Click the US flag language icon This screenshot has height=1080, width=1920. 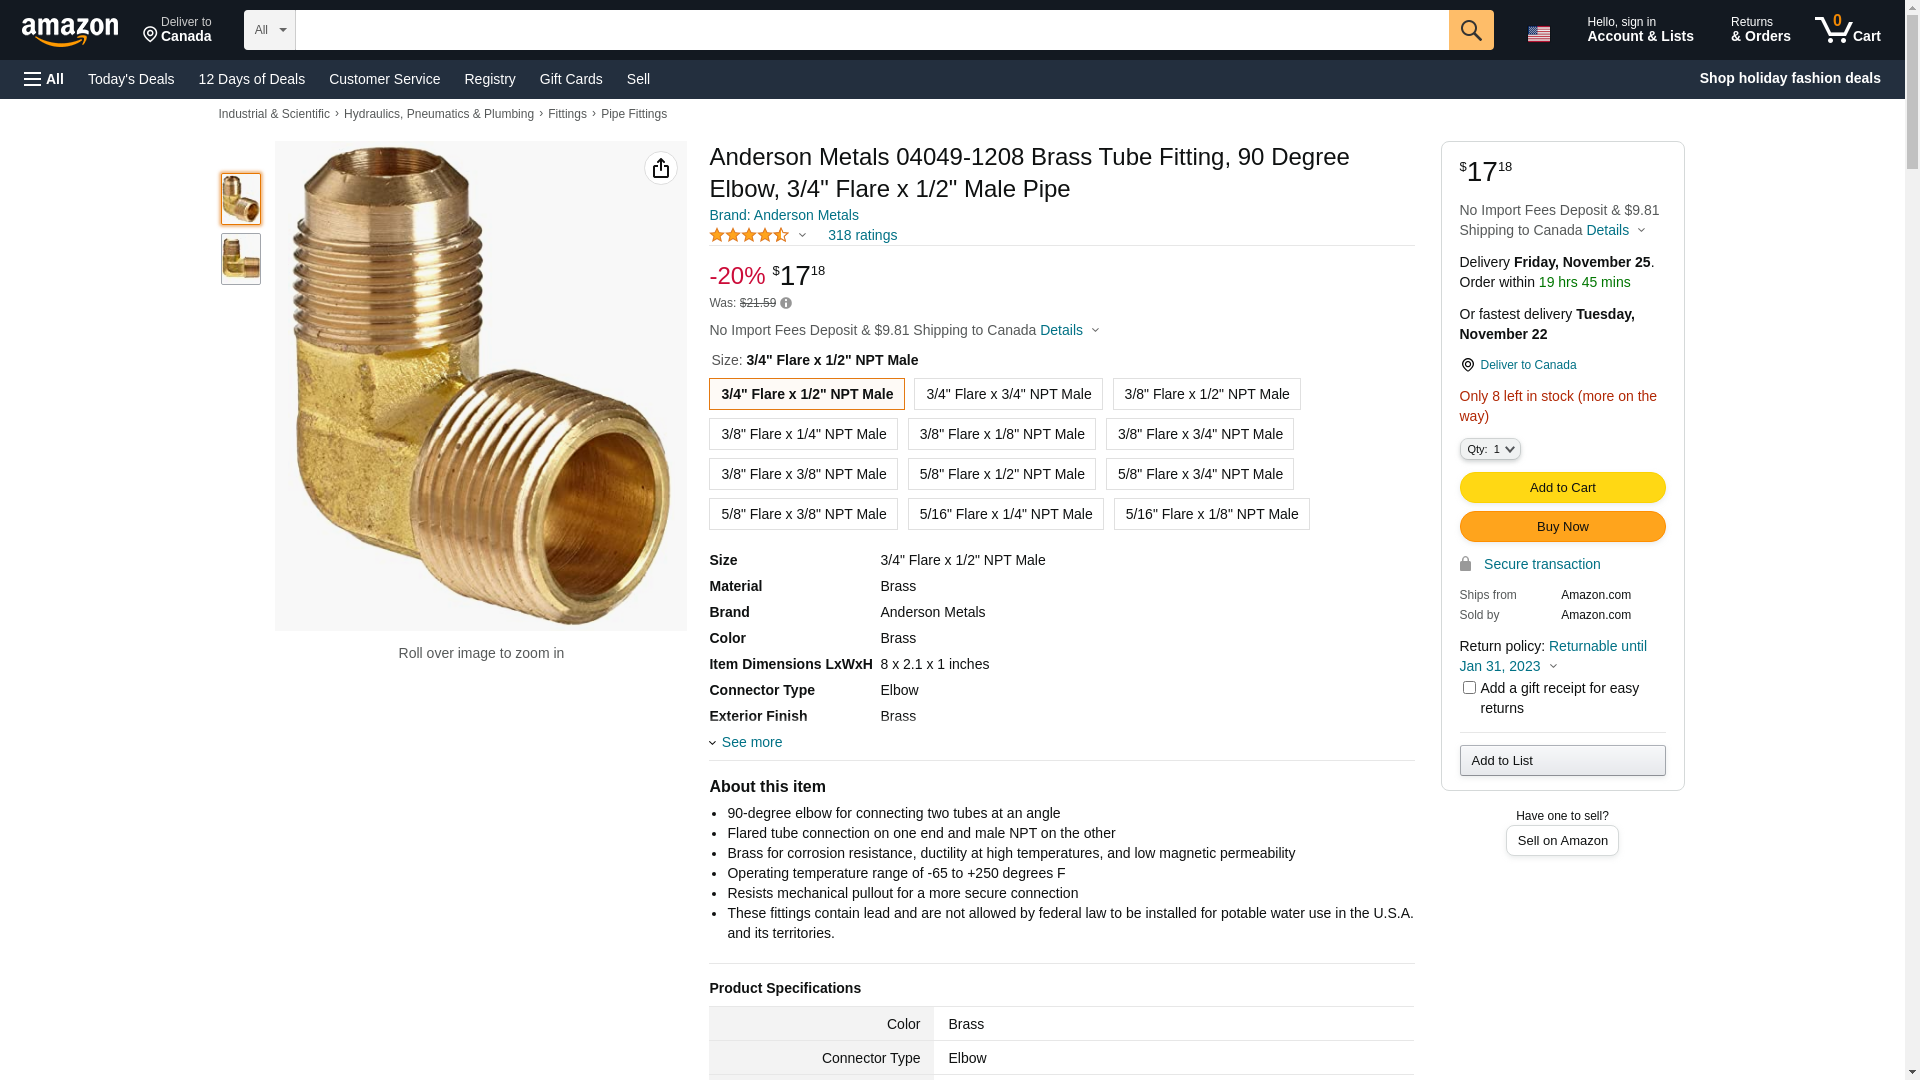1538,34
